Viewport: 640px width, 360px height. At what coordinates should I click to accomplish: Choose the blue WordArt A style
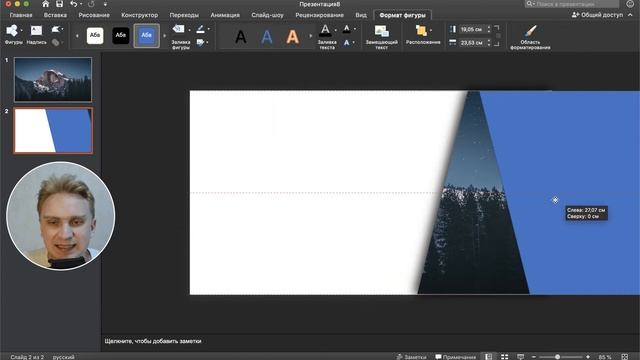[x=267, y=37]
